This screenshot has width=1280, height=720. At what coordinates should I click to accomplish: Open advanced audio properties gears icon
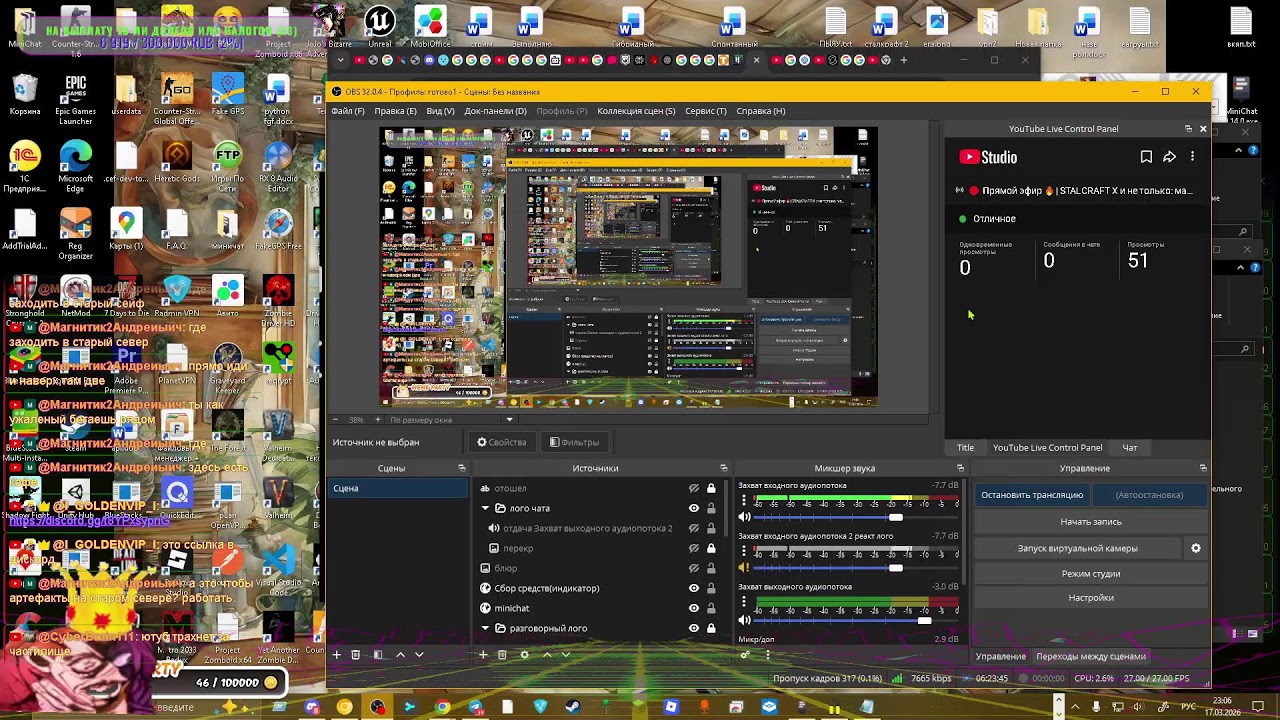tap(745, 655)
